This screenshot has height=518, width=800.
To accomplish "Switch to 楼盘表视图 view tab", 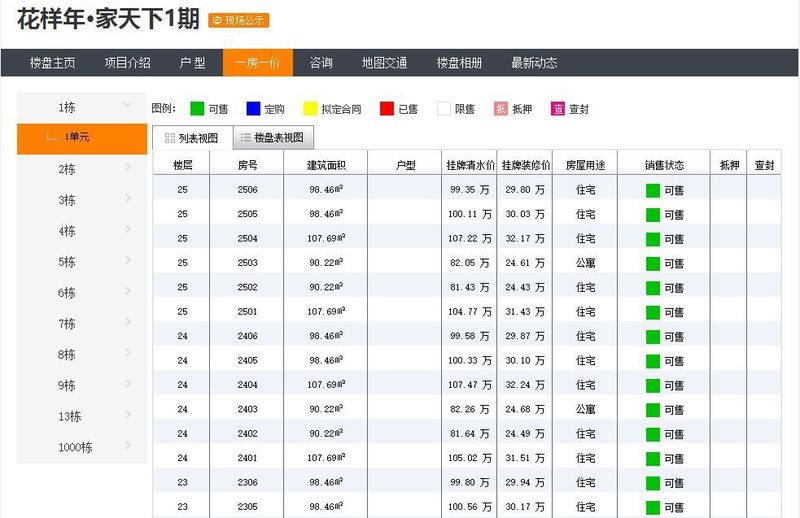I will 272,138.
